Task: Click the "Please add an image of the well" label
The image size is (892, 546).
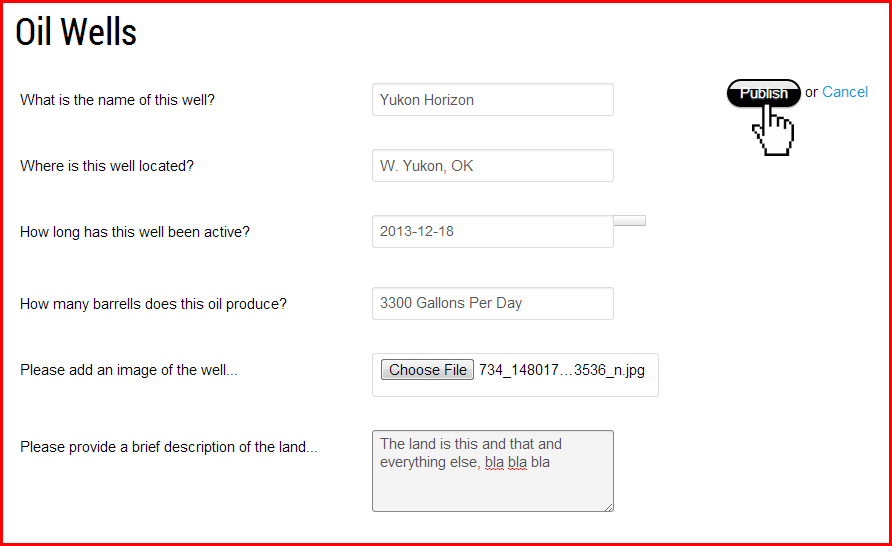Action: (x=129, y=370)
